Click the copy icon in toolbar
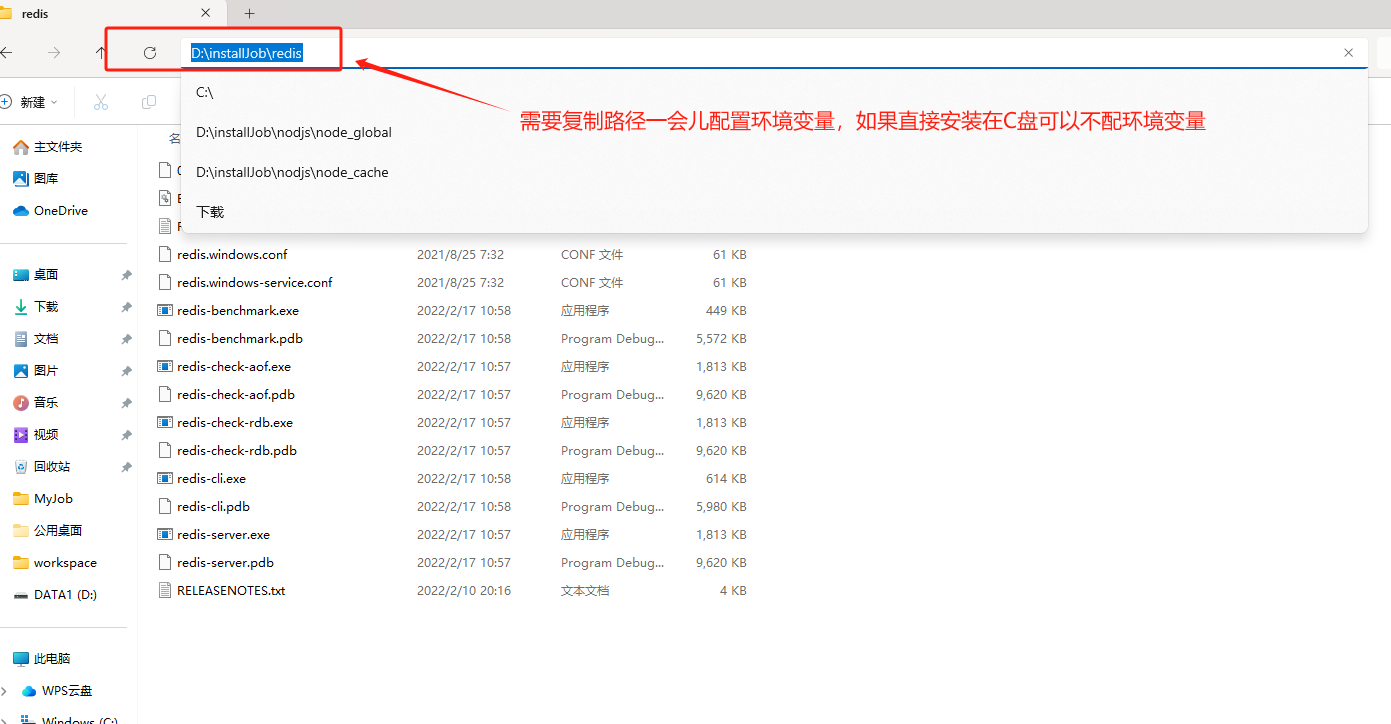The width and height of the screenshot is (1391, 724). 149,102
